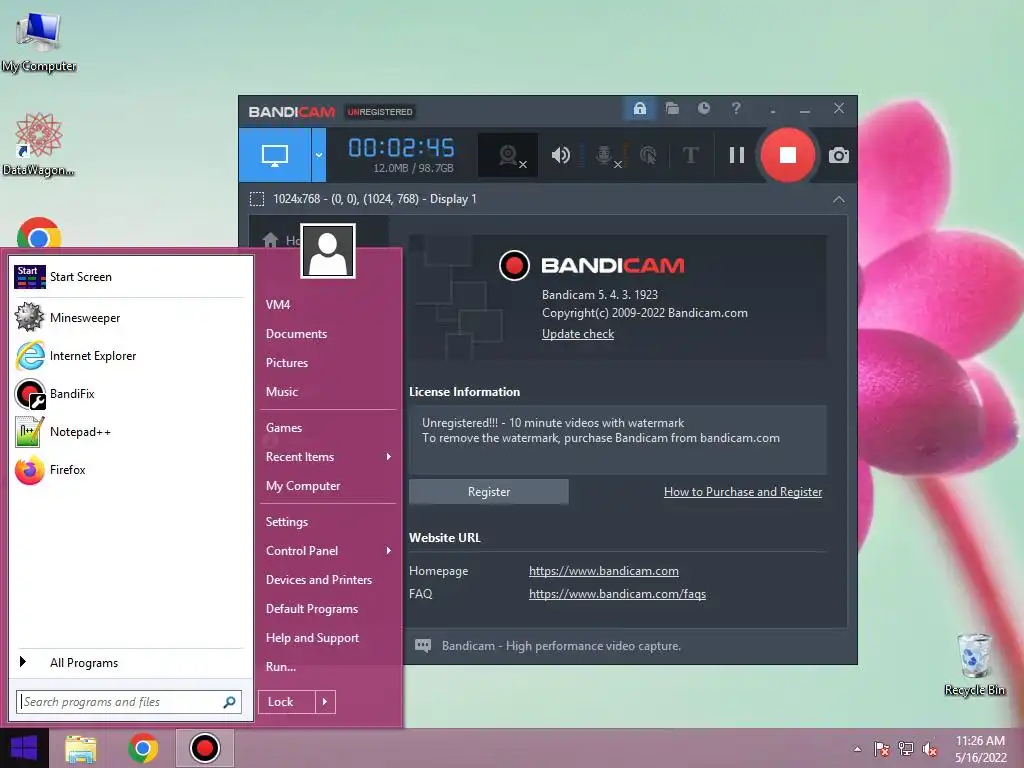Toggle the webcam overlay icon
Screen dimensions: 1024x768
508,155
